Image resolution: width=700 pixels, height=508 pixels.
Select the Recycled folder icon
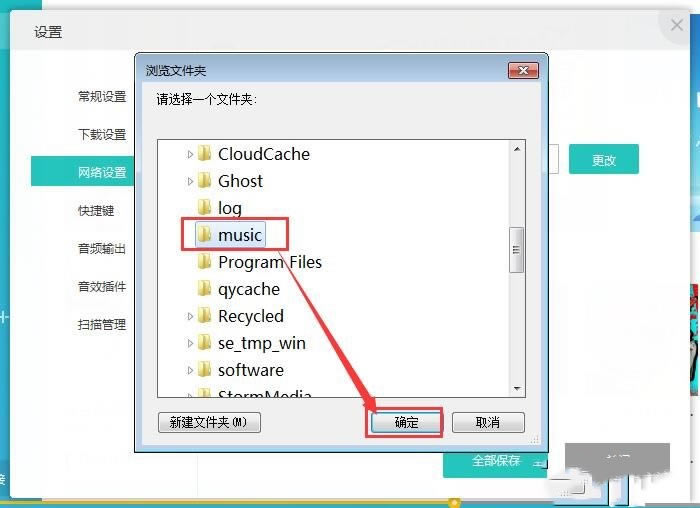(x=205, y=316)
